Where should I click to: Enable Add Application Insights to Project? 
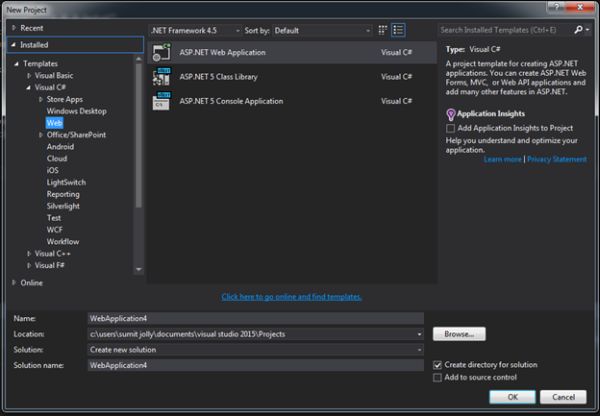(x=450, y=128)
